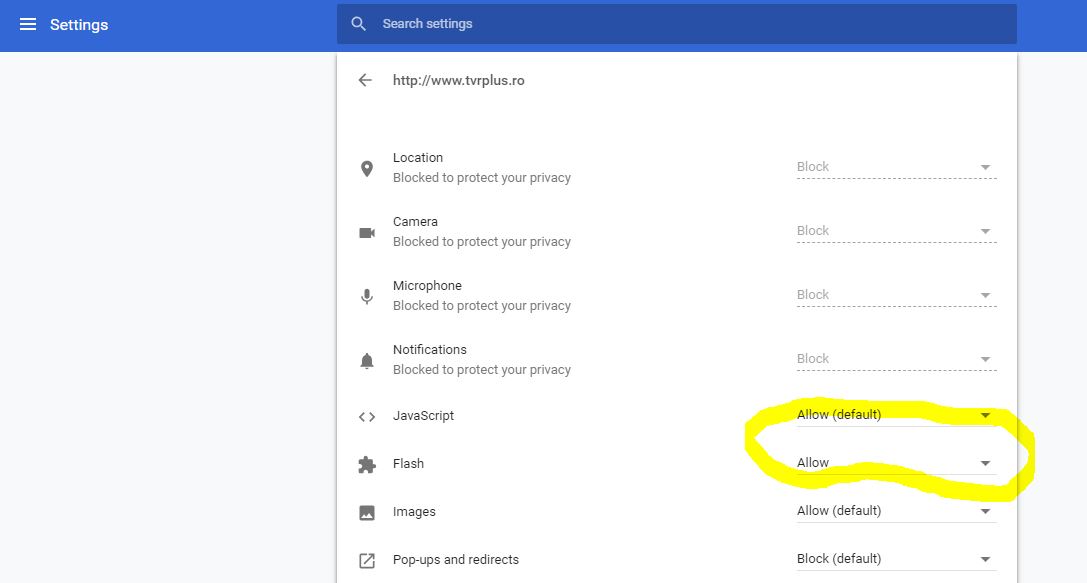Click the Pop-ups and redirects icon
The width and height of the screenshot is (1087, 583).
367,560
